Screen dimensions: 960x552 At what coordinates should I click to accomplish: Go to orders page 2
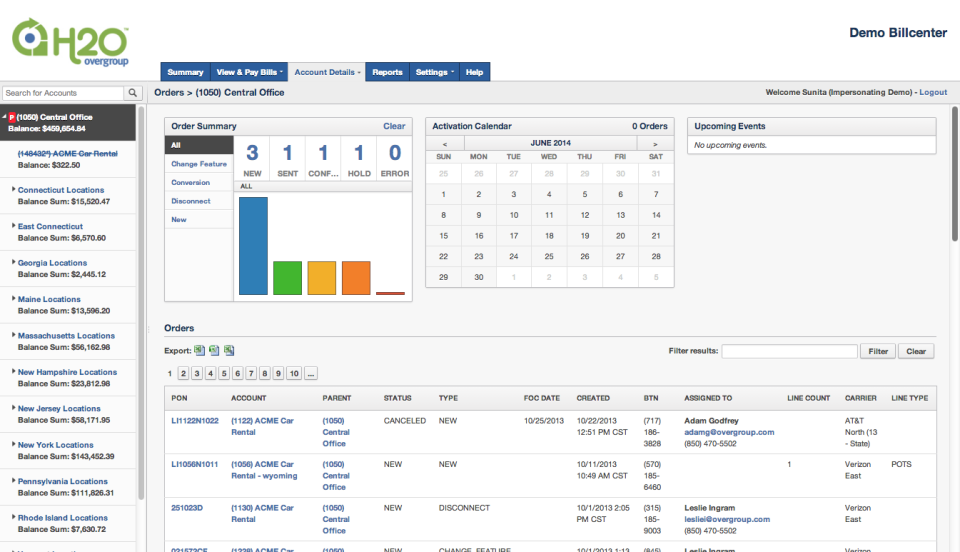coord(183,373)
